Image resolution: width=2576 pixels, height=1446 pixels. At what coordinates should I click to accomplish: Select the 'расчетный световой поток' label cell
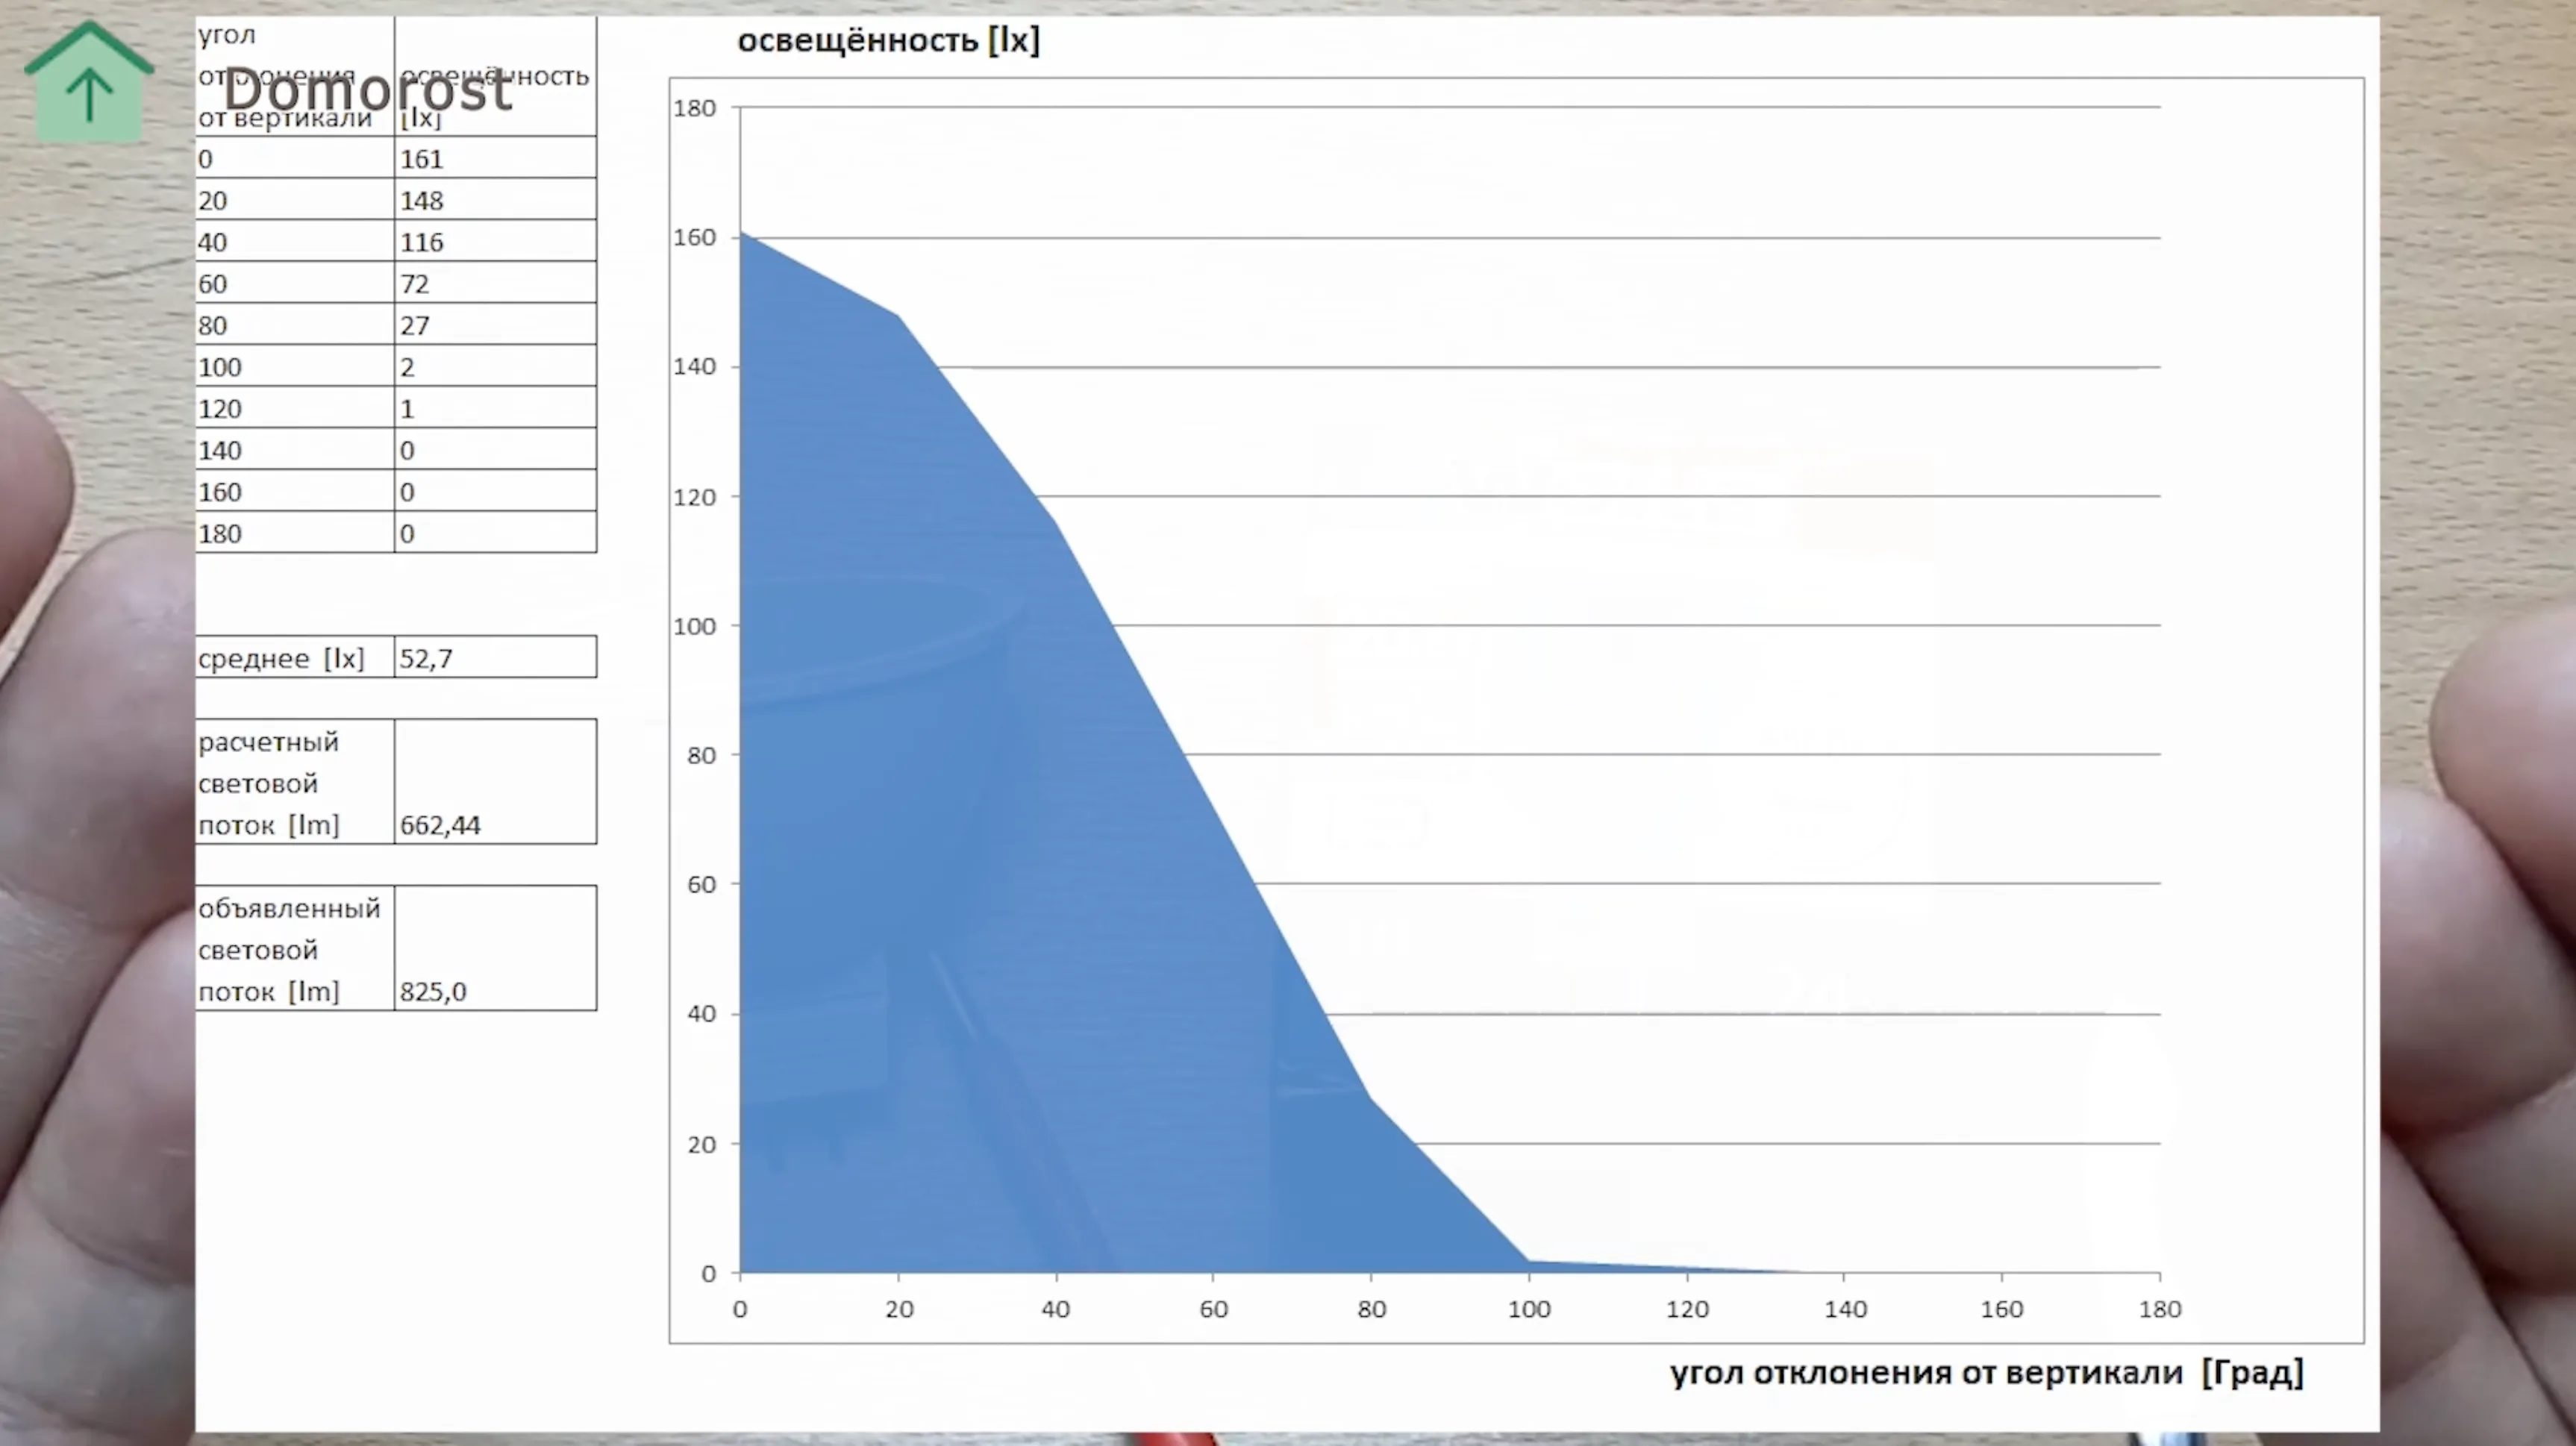(x=294, y=782)
